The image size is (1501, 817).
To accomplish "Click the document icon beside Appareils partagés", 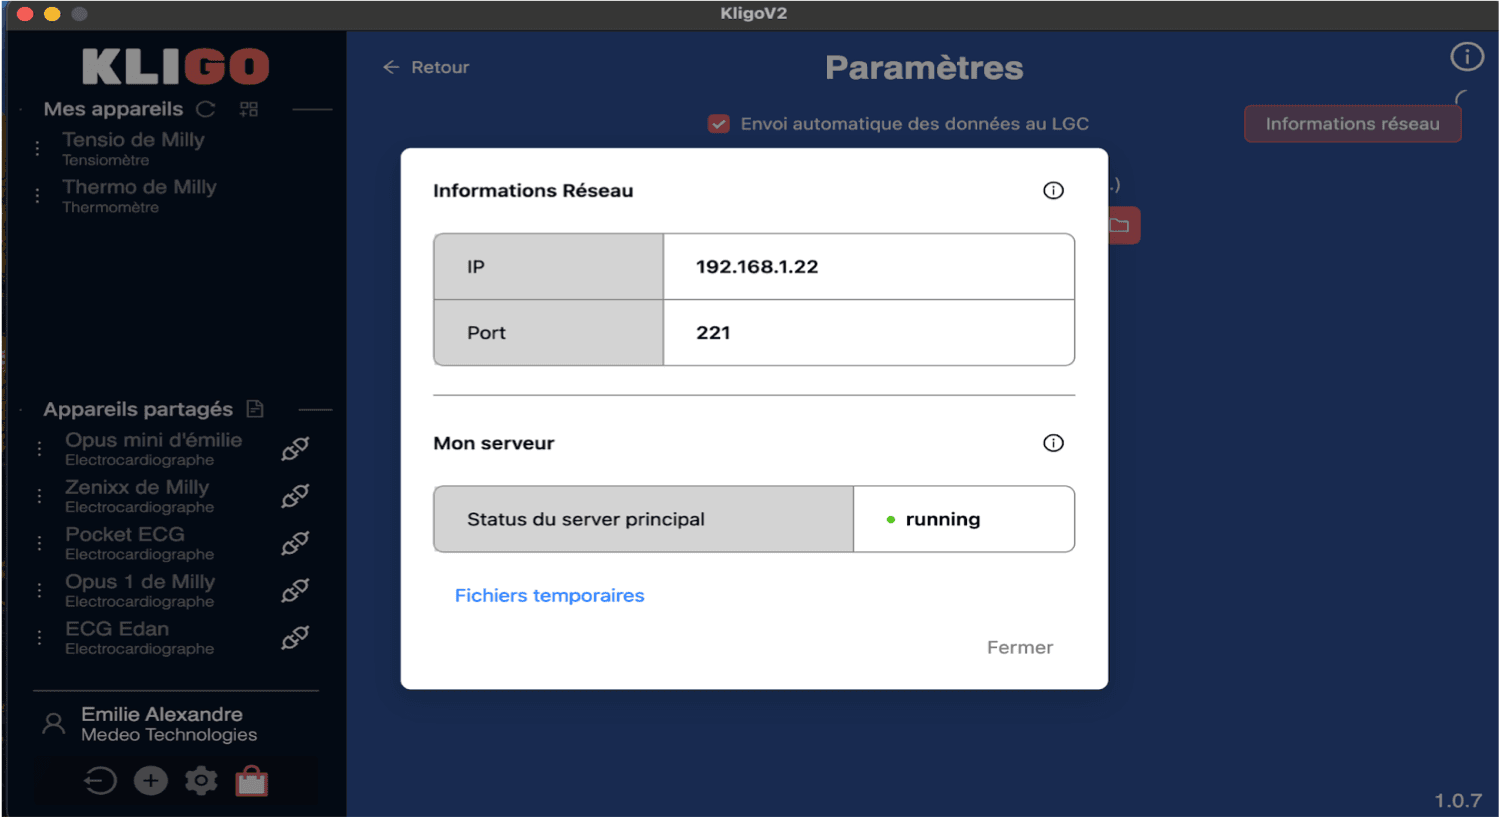I will [255, 408].
